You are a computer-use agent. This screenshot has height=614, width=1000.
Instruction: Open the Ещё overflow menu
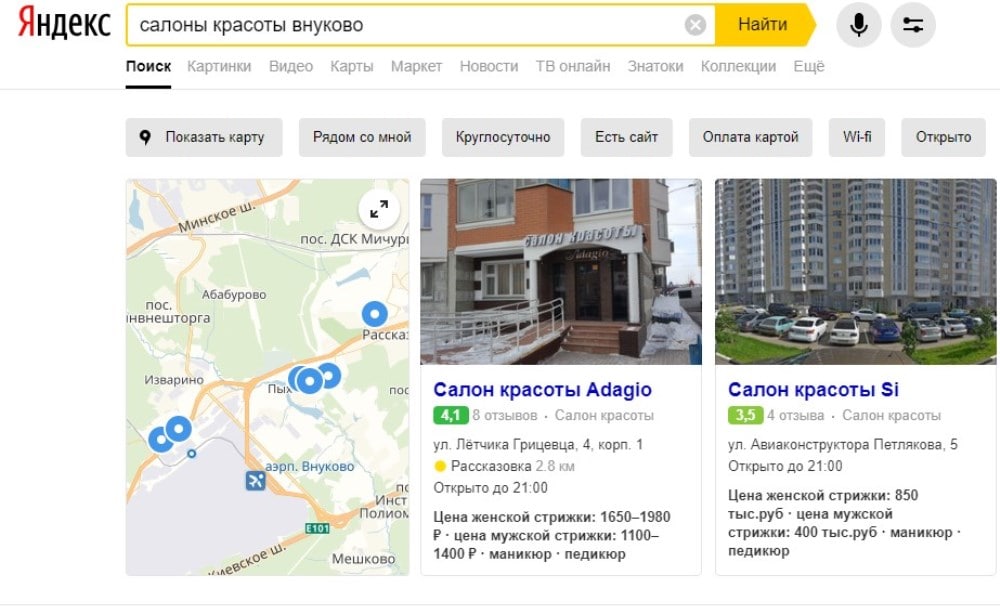tap(809, 65)
